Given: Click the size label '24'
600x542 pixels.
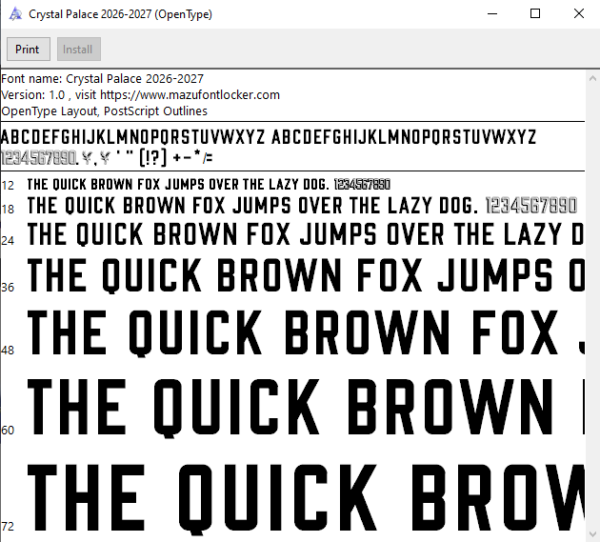Looking at the screenshot, I should 8,240.
